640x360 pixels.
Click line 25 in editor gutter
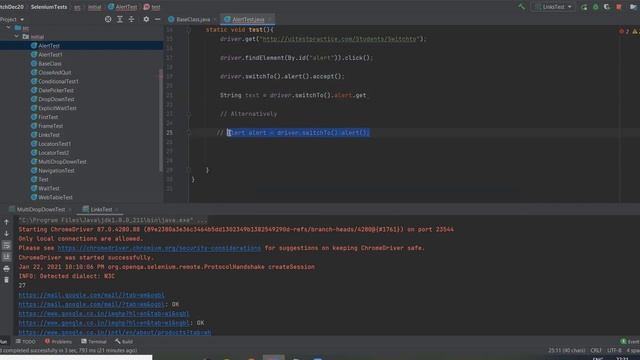point(169,133)
